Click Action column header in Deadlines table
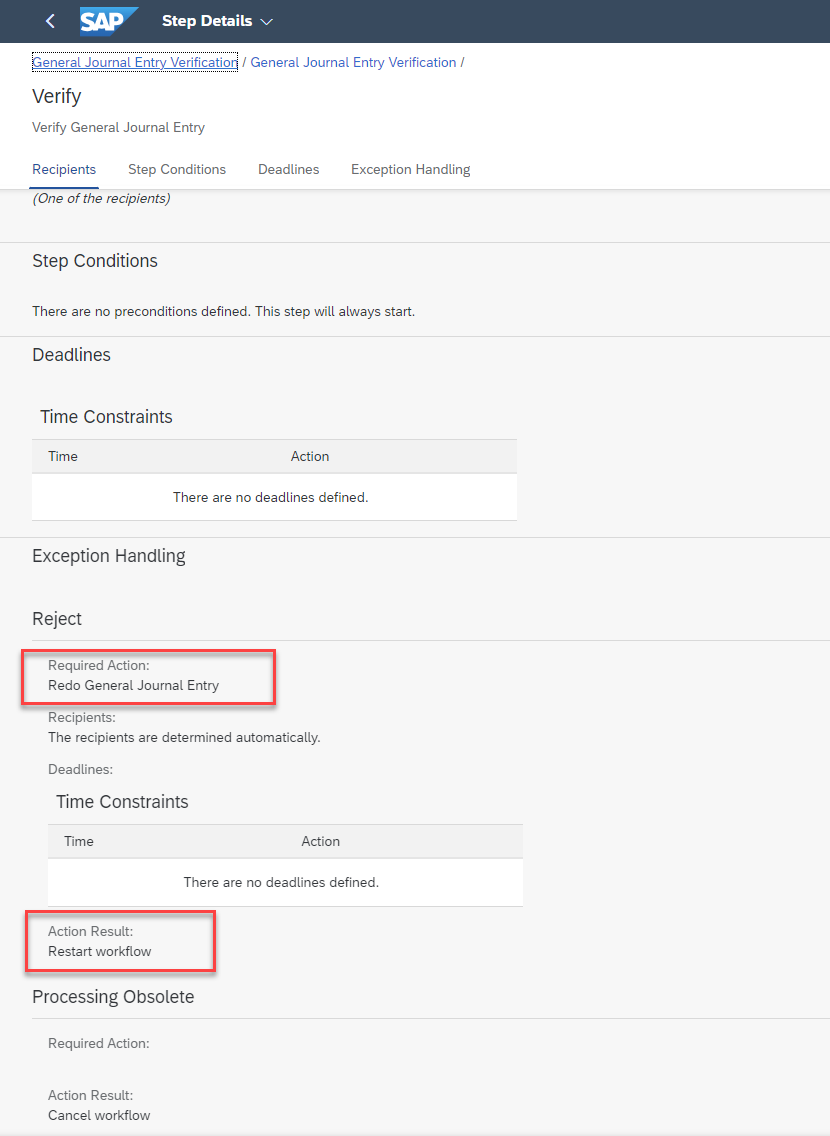This screenshot has height=1136, width=830. (310, 456)
